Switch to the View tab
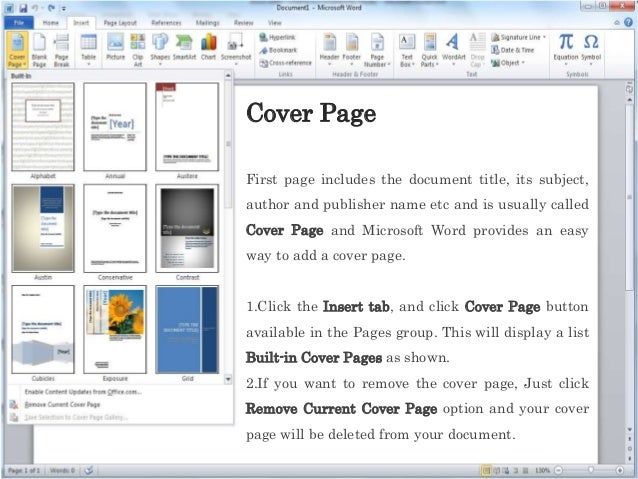 275,23
